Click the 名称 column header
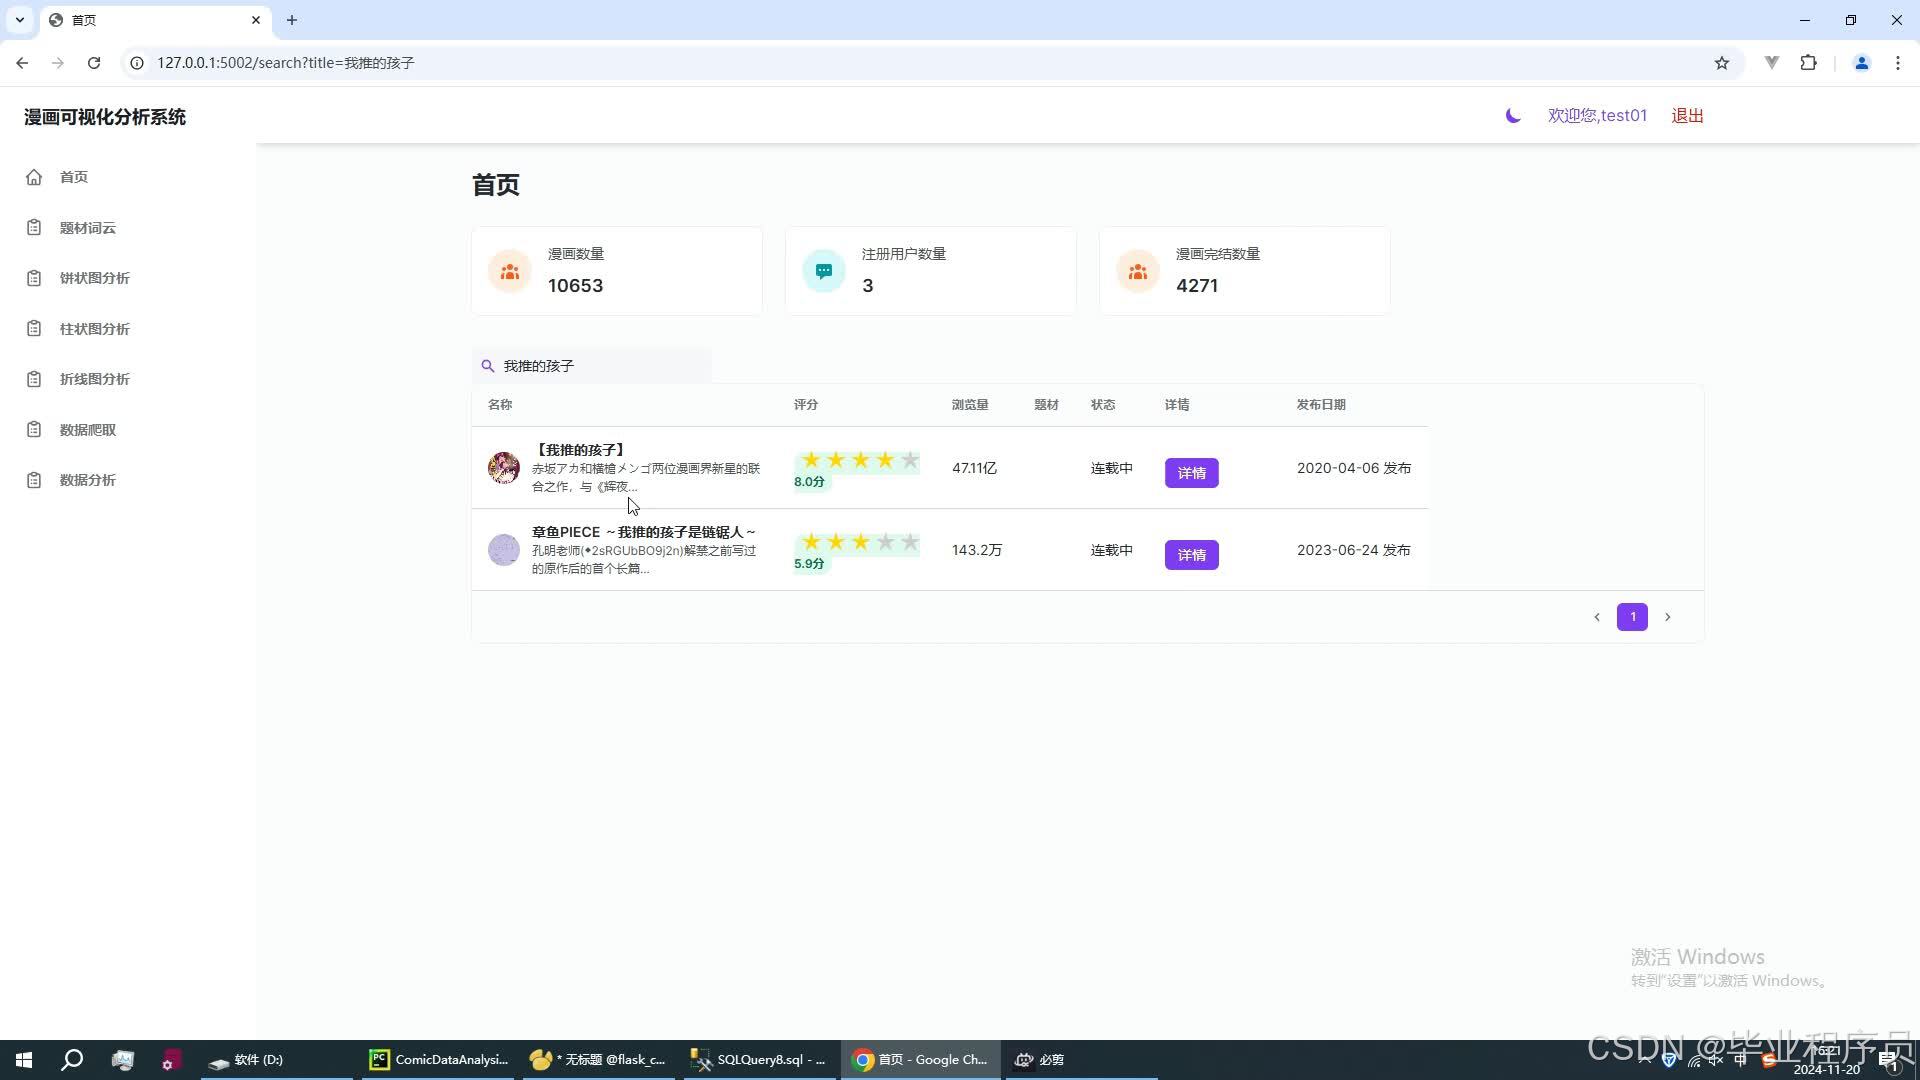 500,405
